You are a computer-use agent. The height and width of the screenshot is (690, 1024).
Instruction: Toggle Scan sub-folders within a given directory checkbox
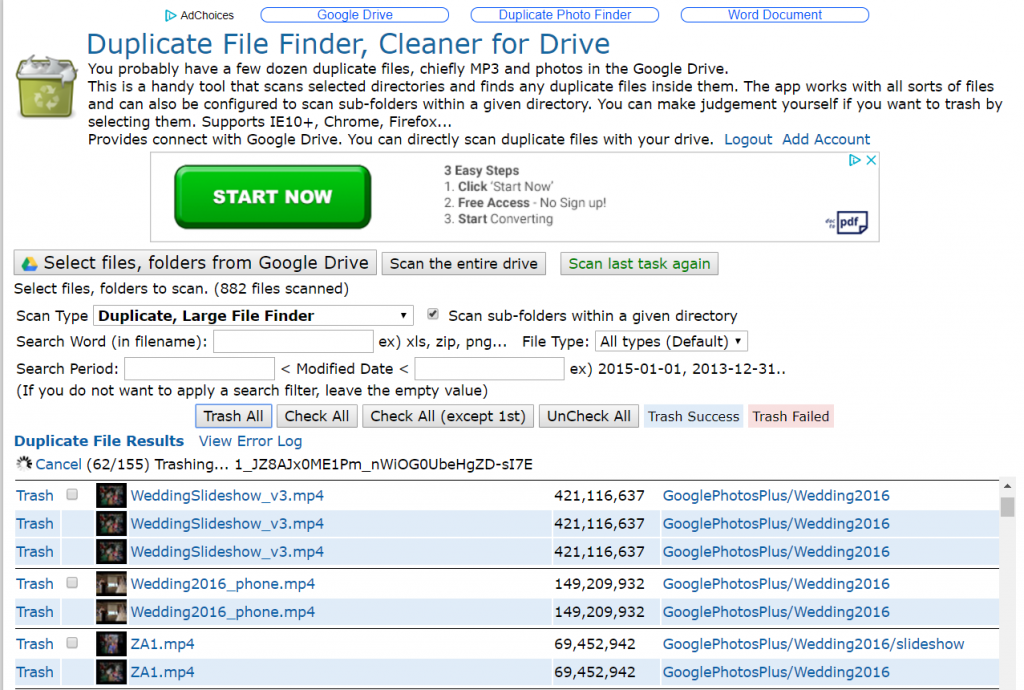[432, 314]
